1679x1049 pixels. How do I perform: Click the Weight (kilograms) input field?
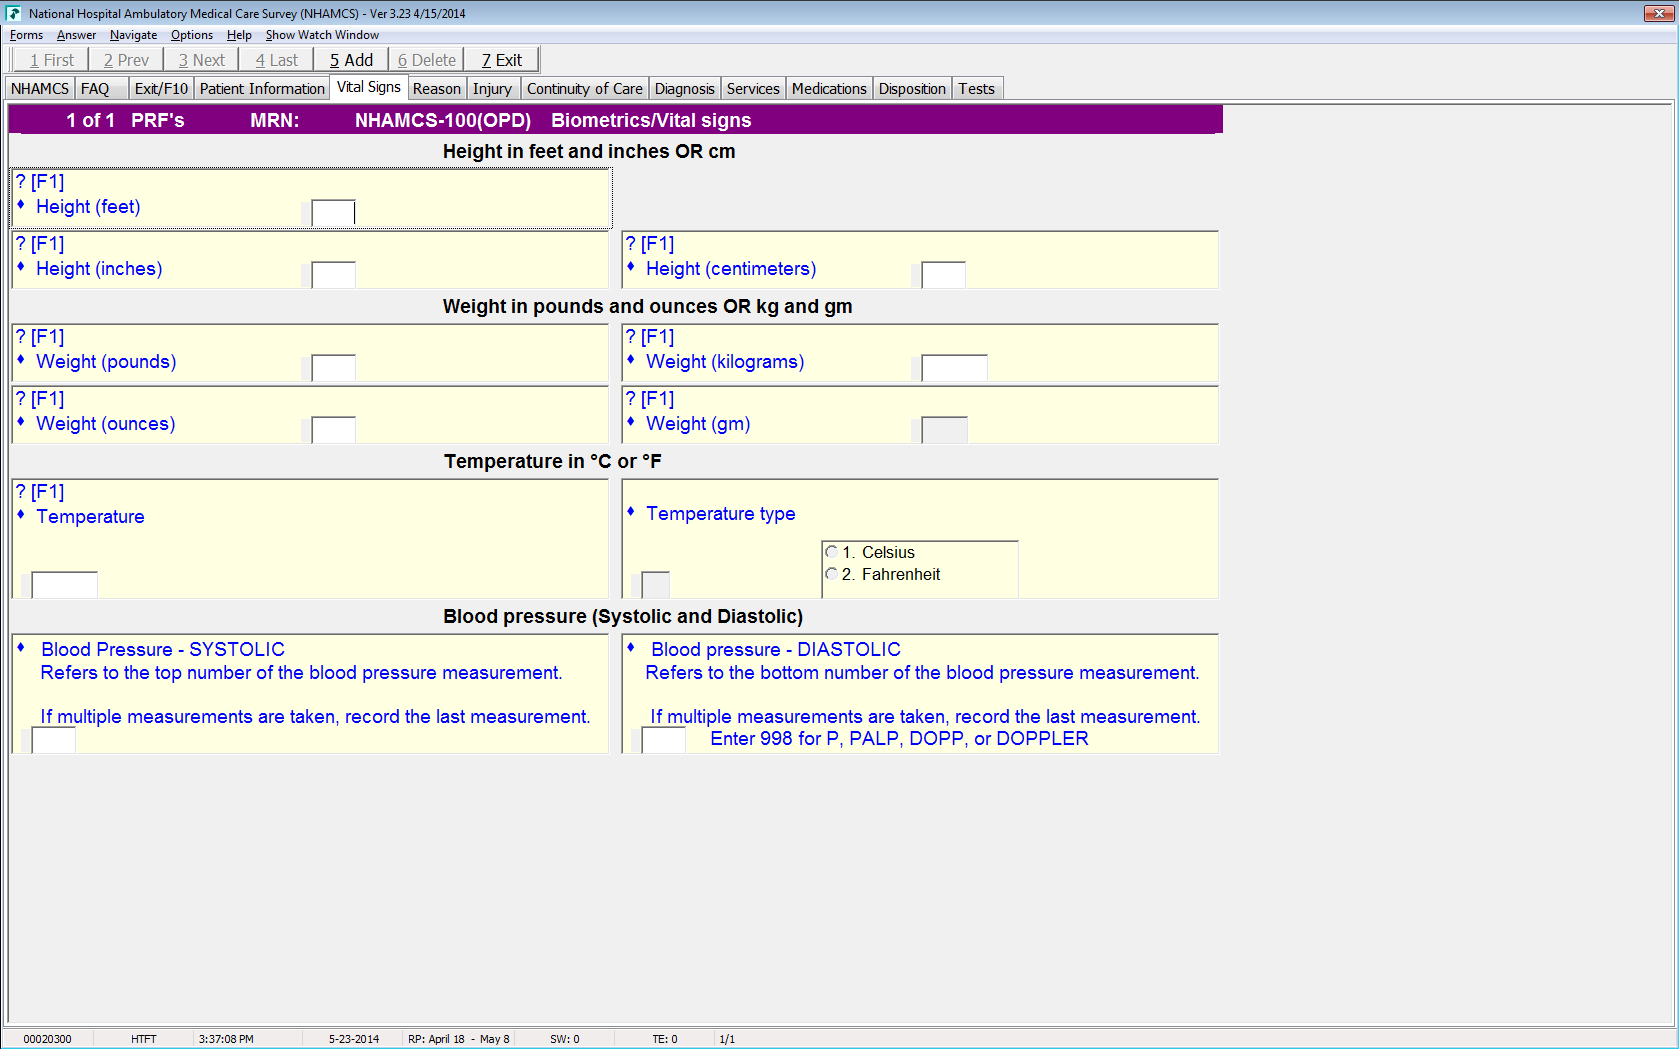tap(954, 368)
